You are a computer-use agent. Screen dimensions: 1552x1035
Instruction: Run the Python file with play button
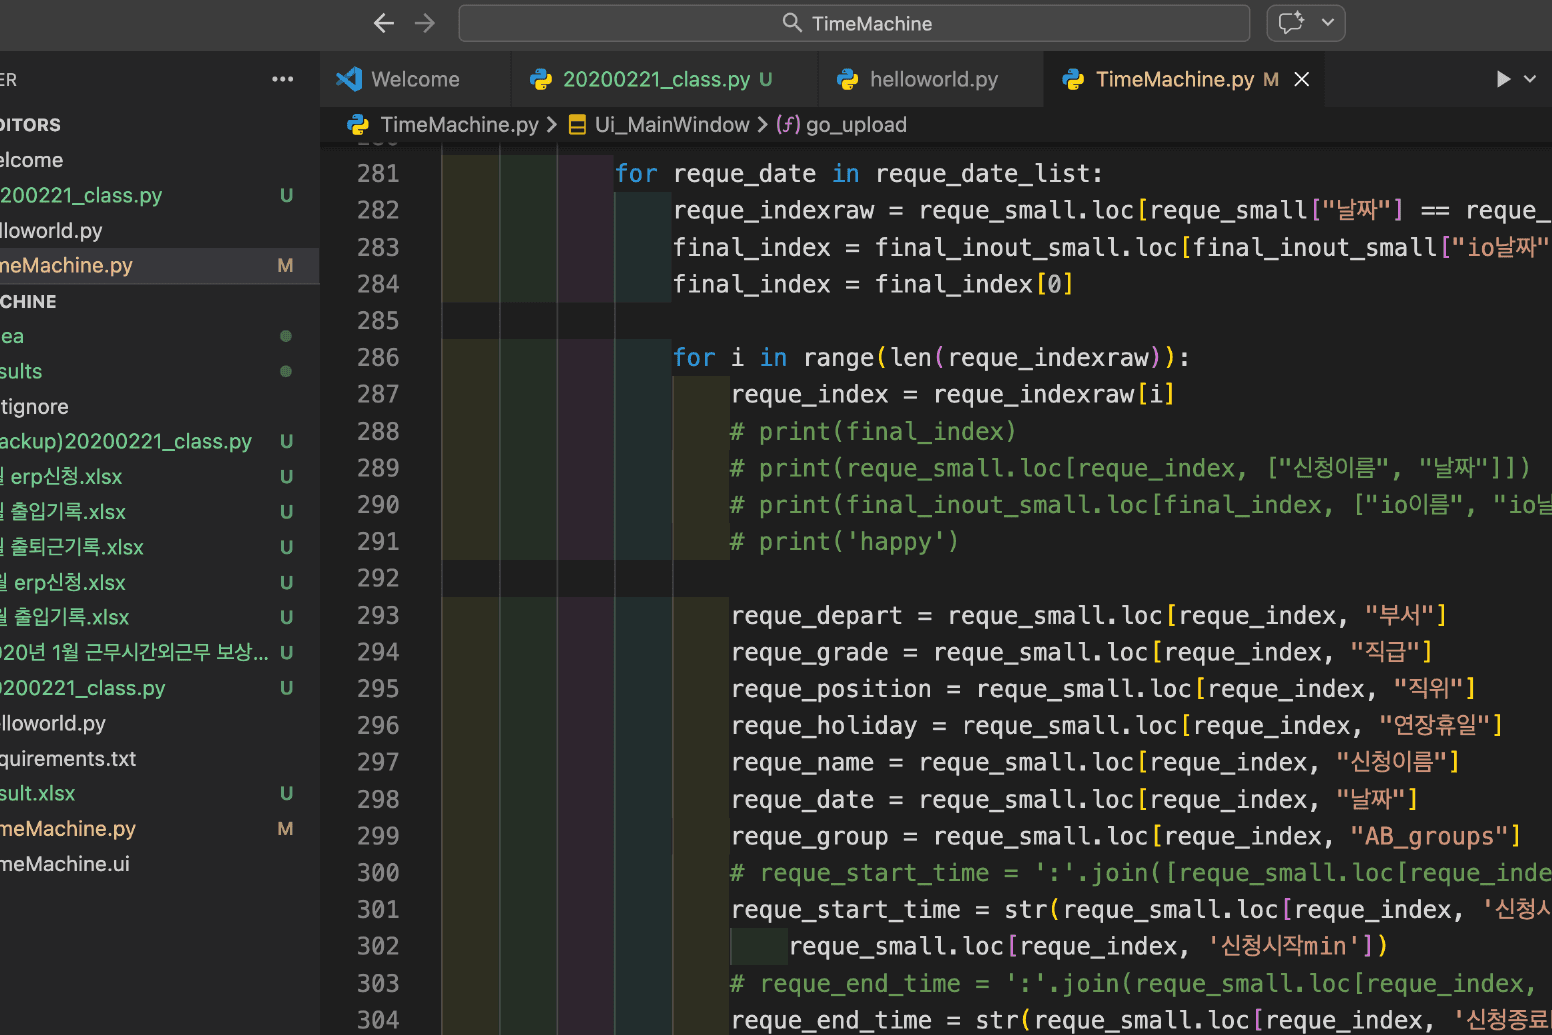[x=1503, y=79]
